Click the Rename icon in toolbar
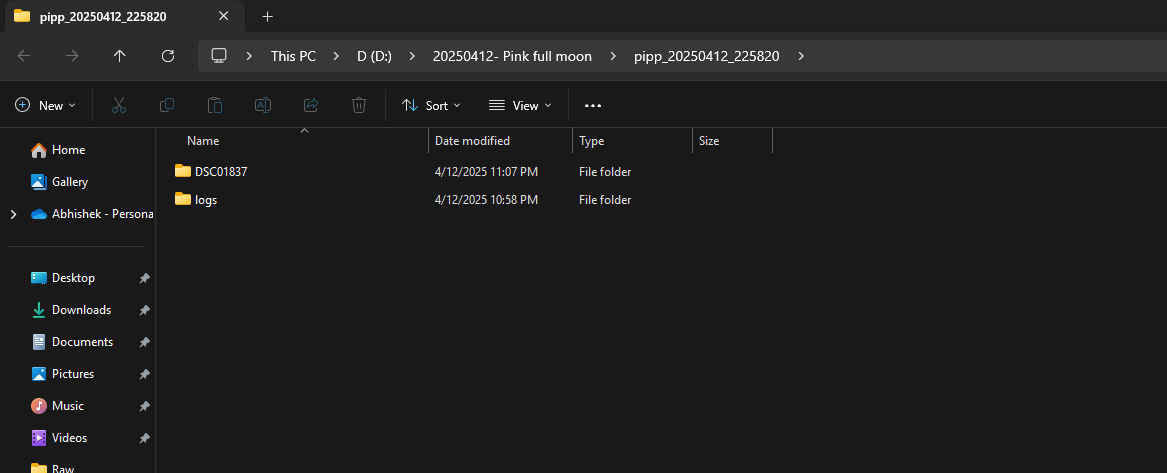This screenshot has width=1167, height=473. (x=263, y=105)
